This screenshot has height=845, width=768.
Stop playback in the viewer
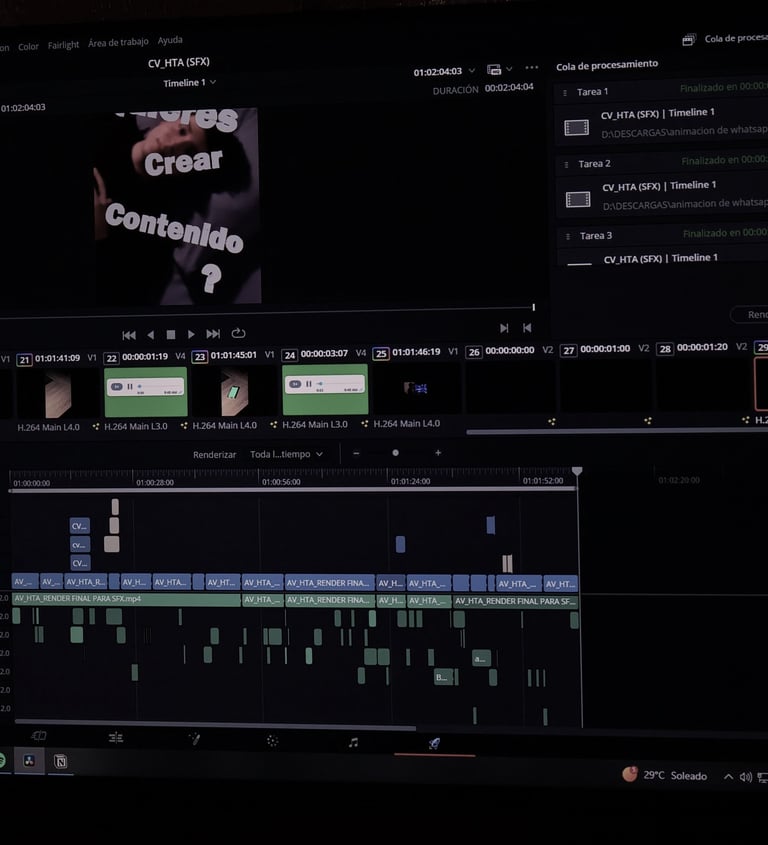[171, 335]
